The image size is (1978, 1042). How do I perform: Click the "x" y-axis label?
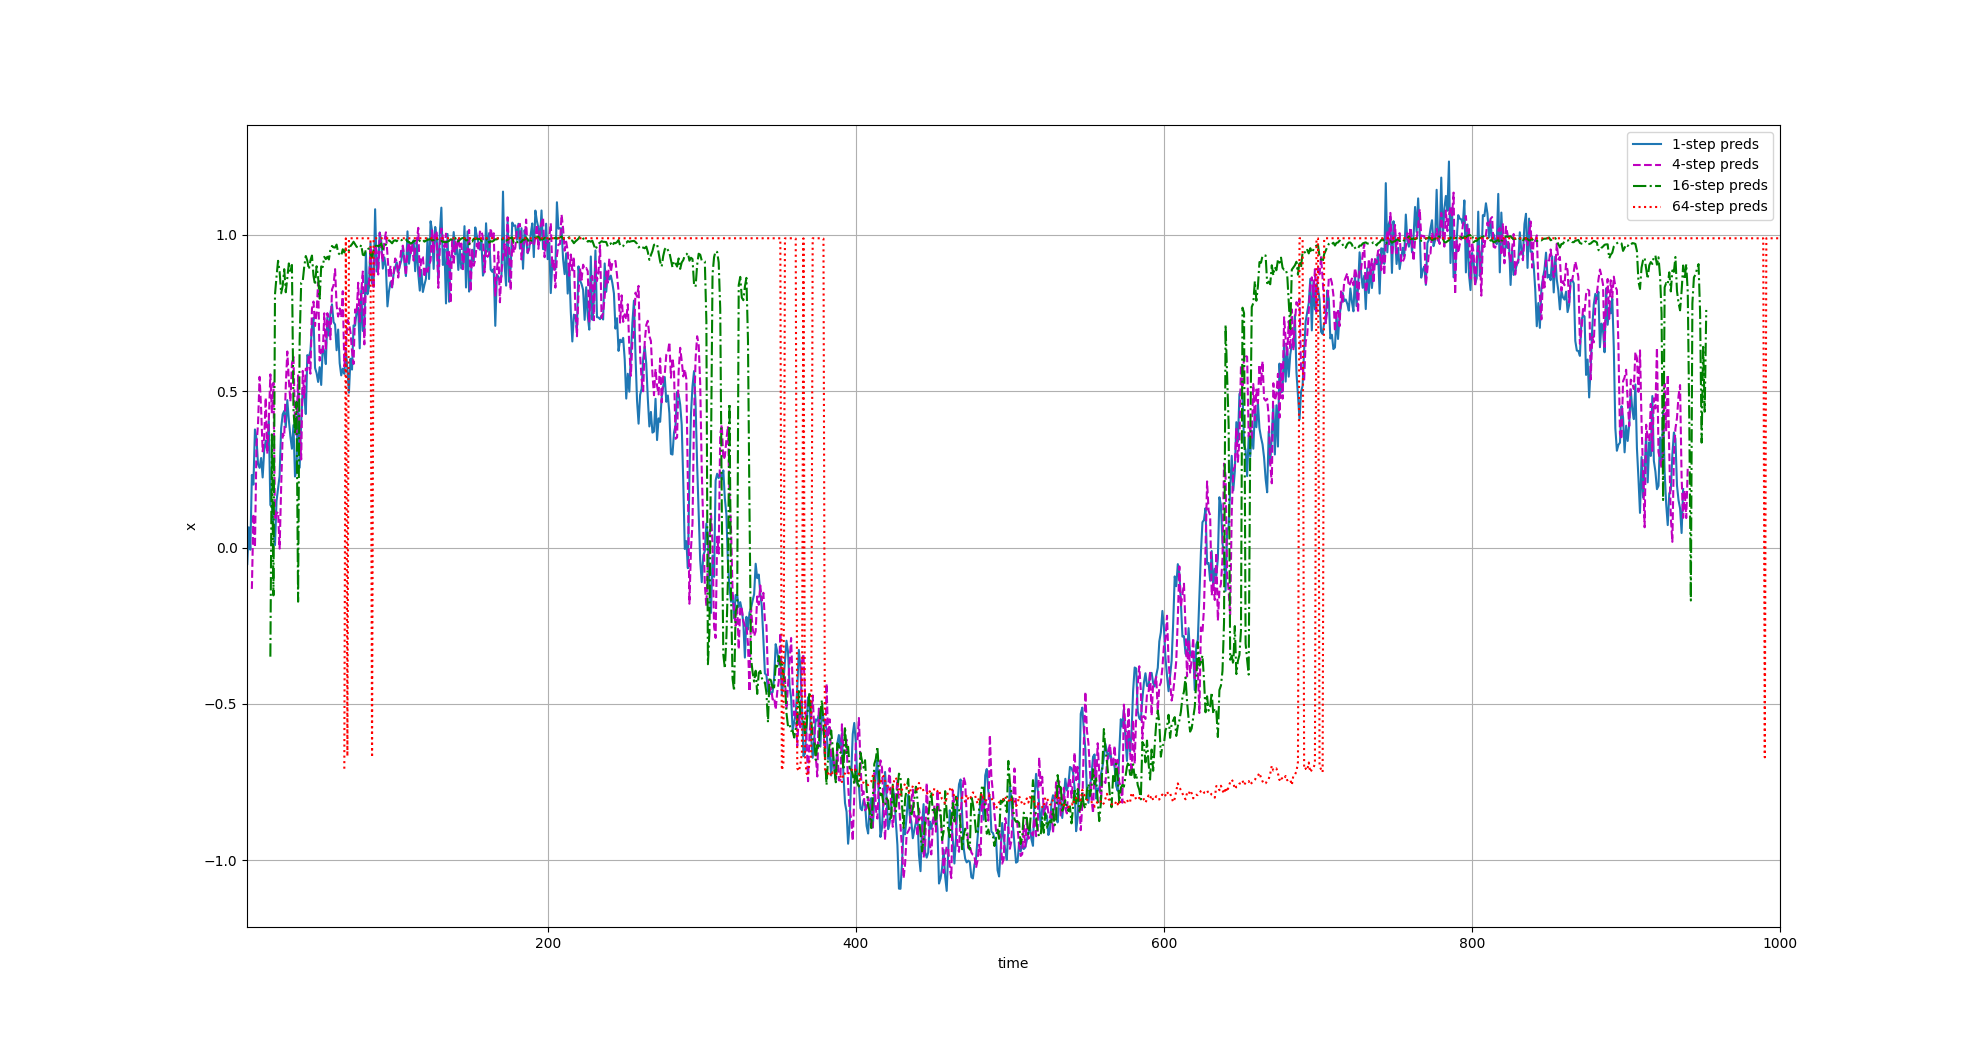(191, 526)
